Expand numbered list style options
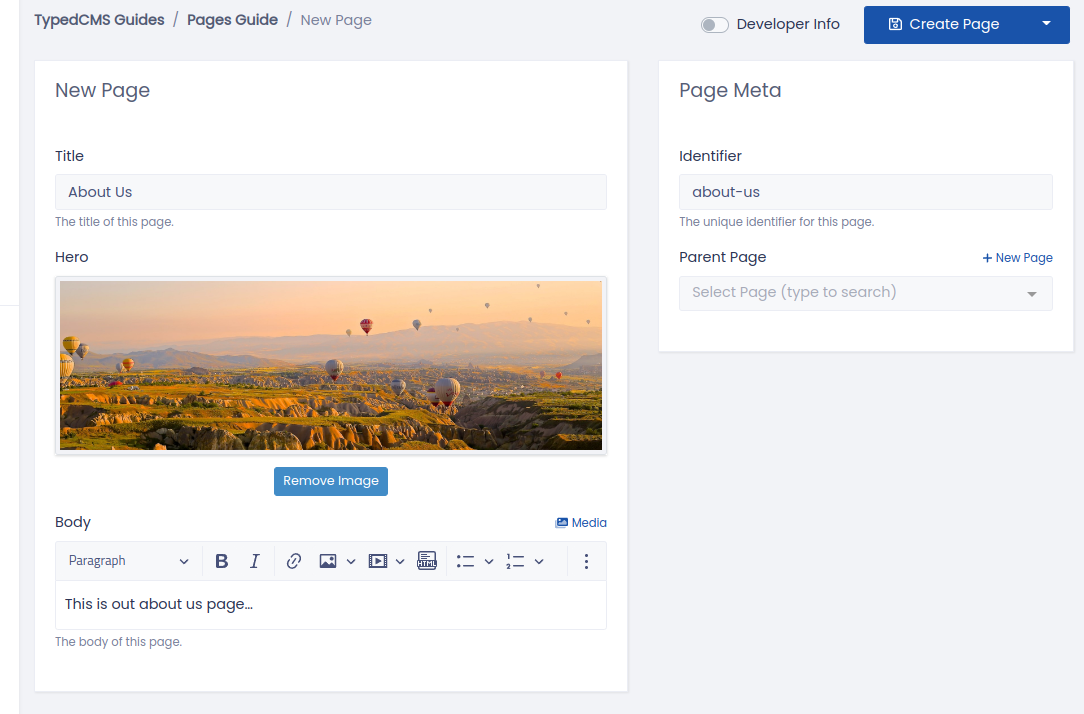Image resolution: width=1084 pixels, height=714 pixels. (539, 561)
